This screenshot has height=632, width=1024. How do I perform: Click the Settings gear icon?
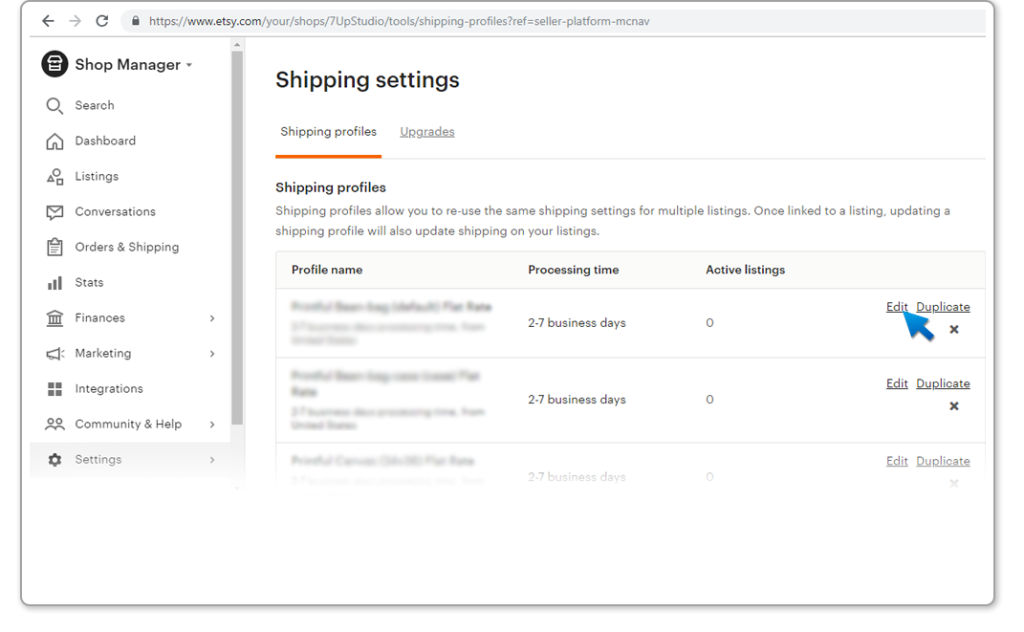(x=55, y=460)
